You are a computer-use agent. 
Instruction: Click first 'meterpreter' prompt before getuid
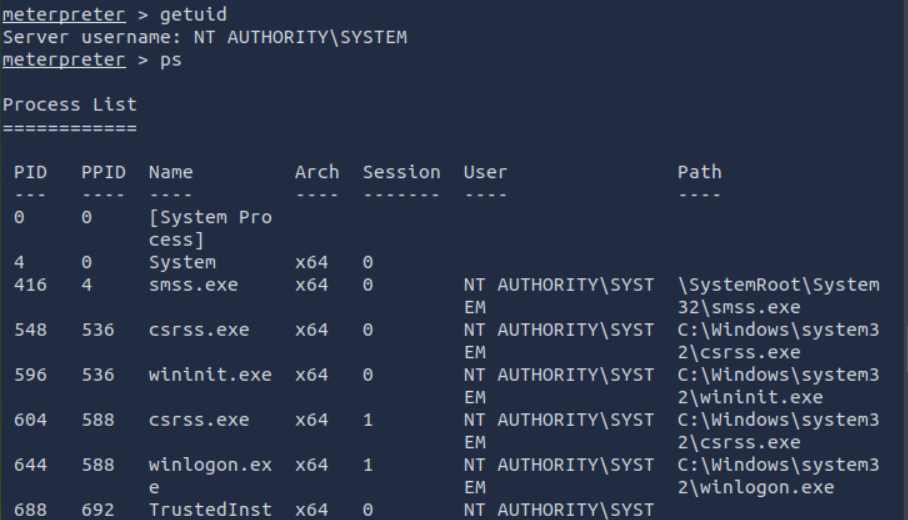point(64,15)
